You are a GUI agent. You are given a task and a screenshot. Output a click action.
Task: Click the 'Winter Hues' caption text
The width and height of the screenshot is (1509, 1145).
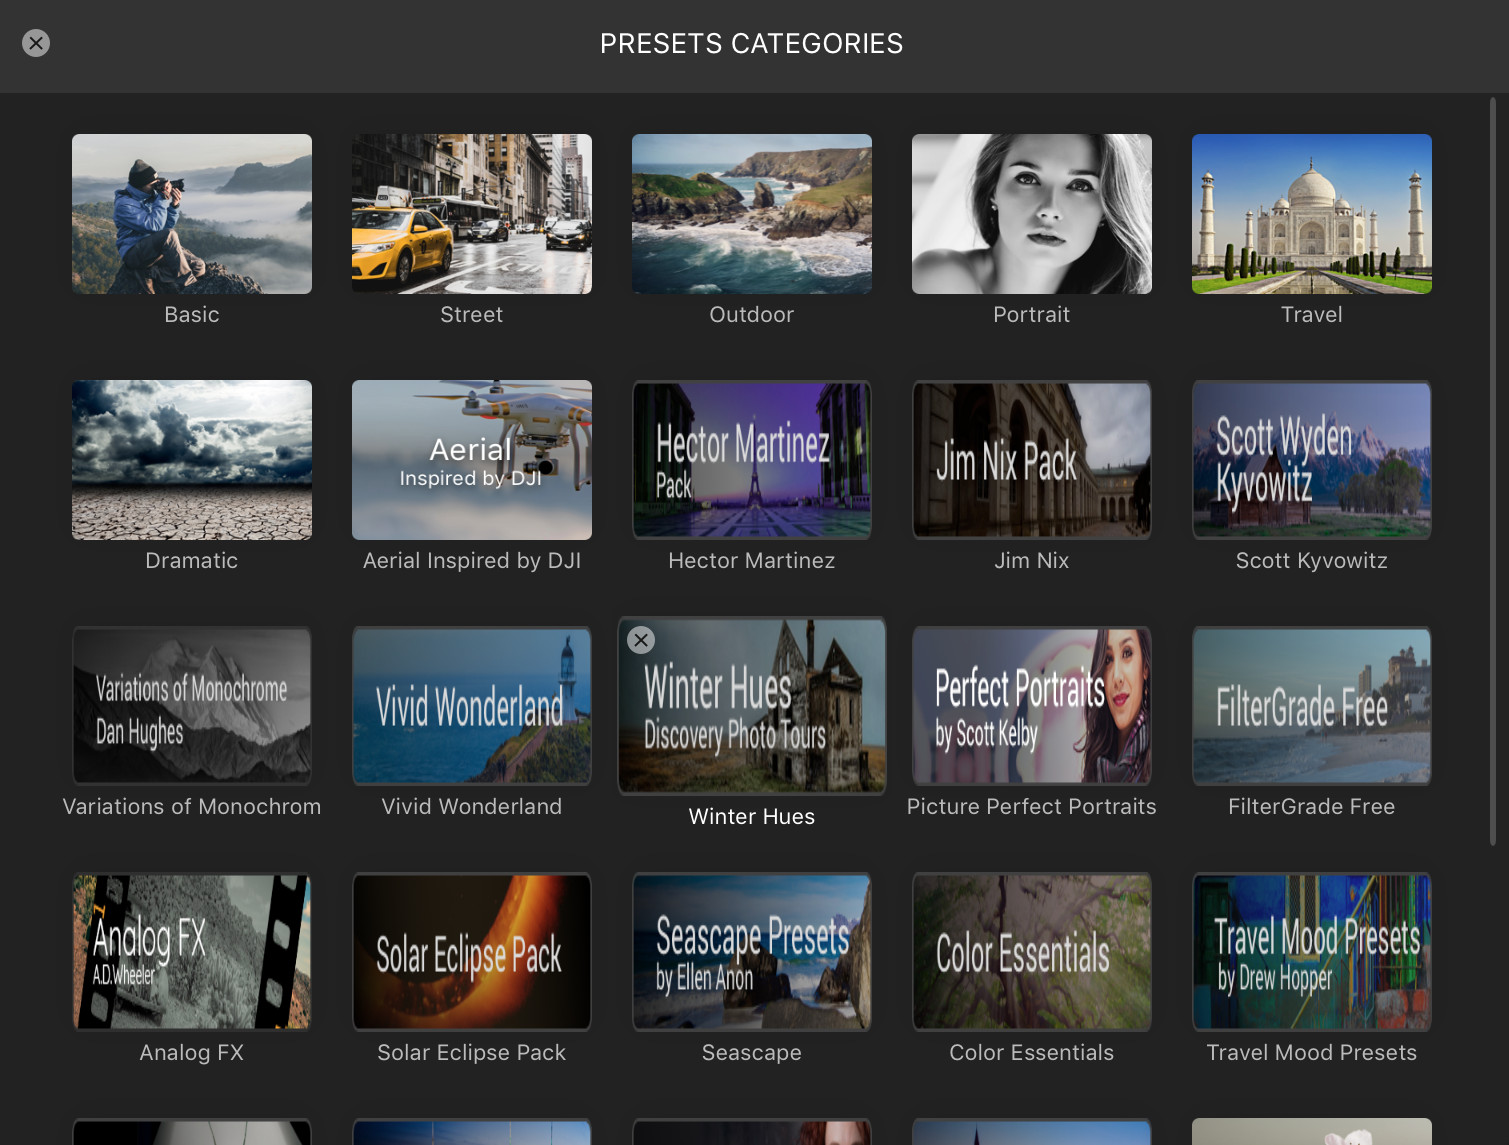pyautogui.click(x=752, y=817)
